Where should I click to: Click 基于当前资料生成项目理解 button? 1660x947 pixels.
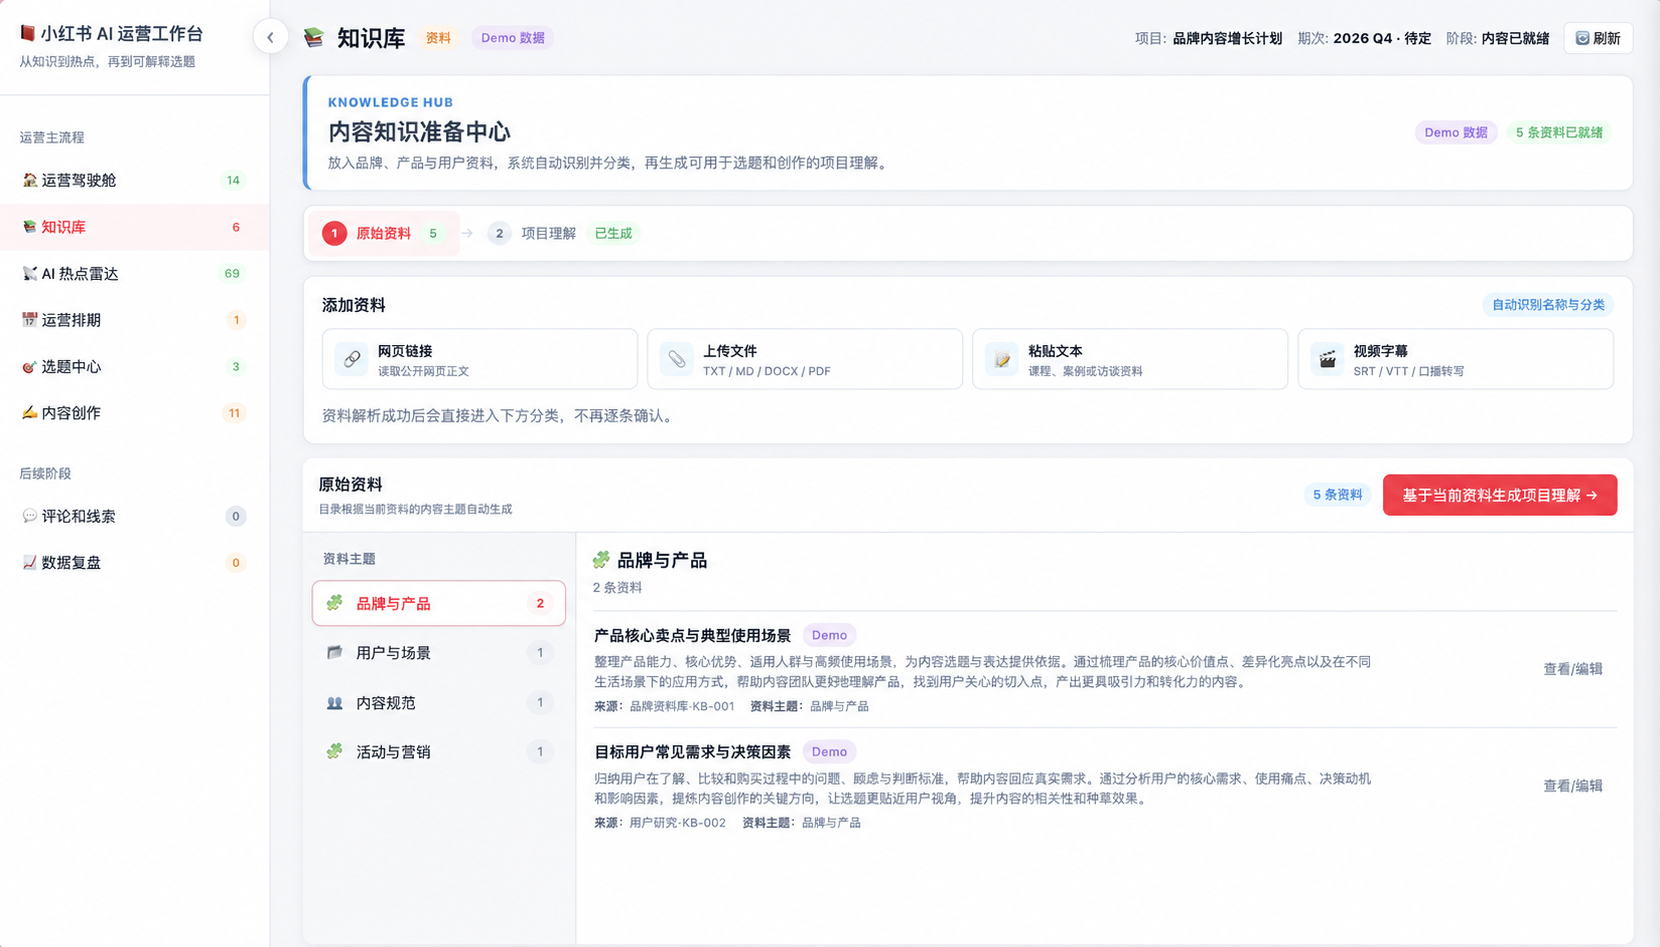pos(1500,495)
